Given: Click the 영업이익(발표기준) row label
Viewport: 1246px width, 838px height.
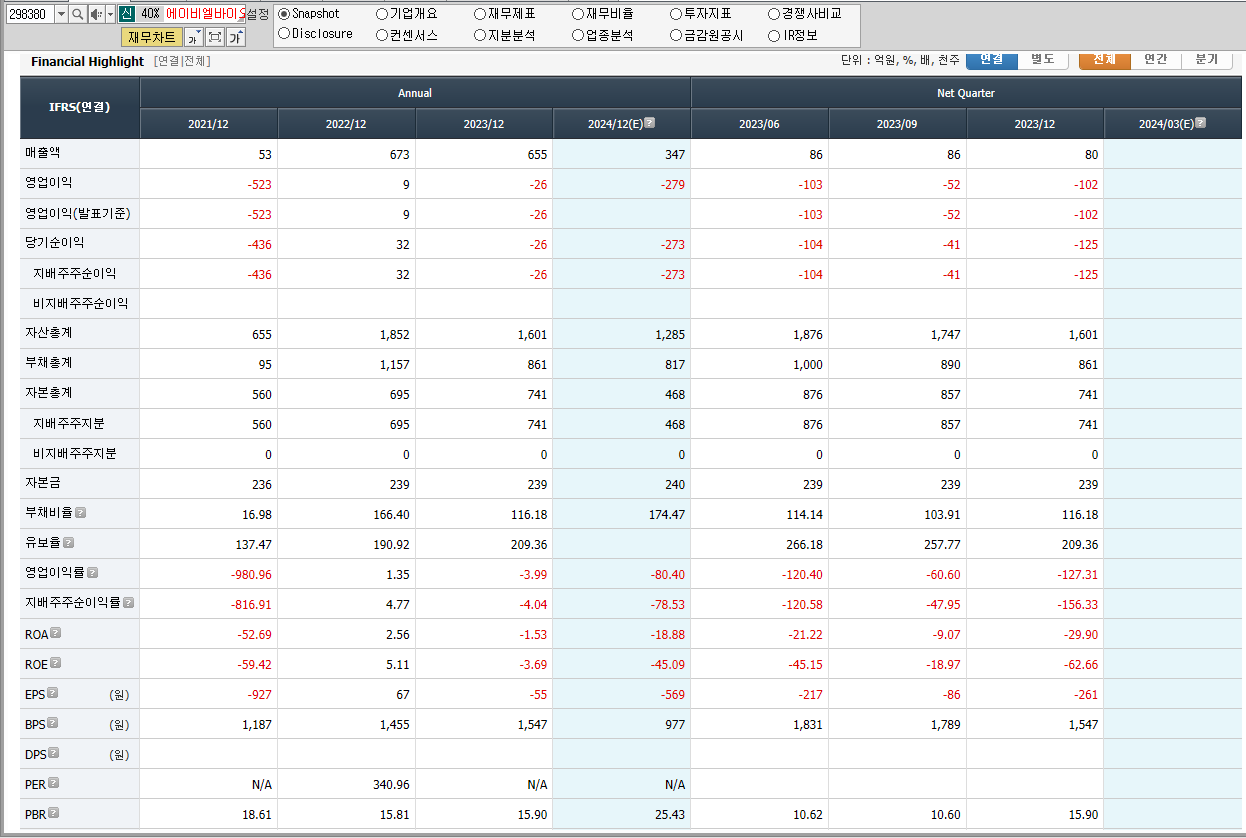Looking at the screenshot, I should pos(78,213).
